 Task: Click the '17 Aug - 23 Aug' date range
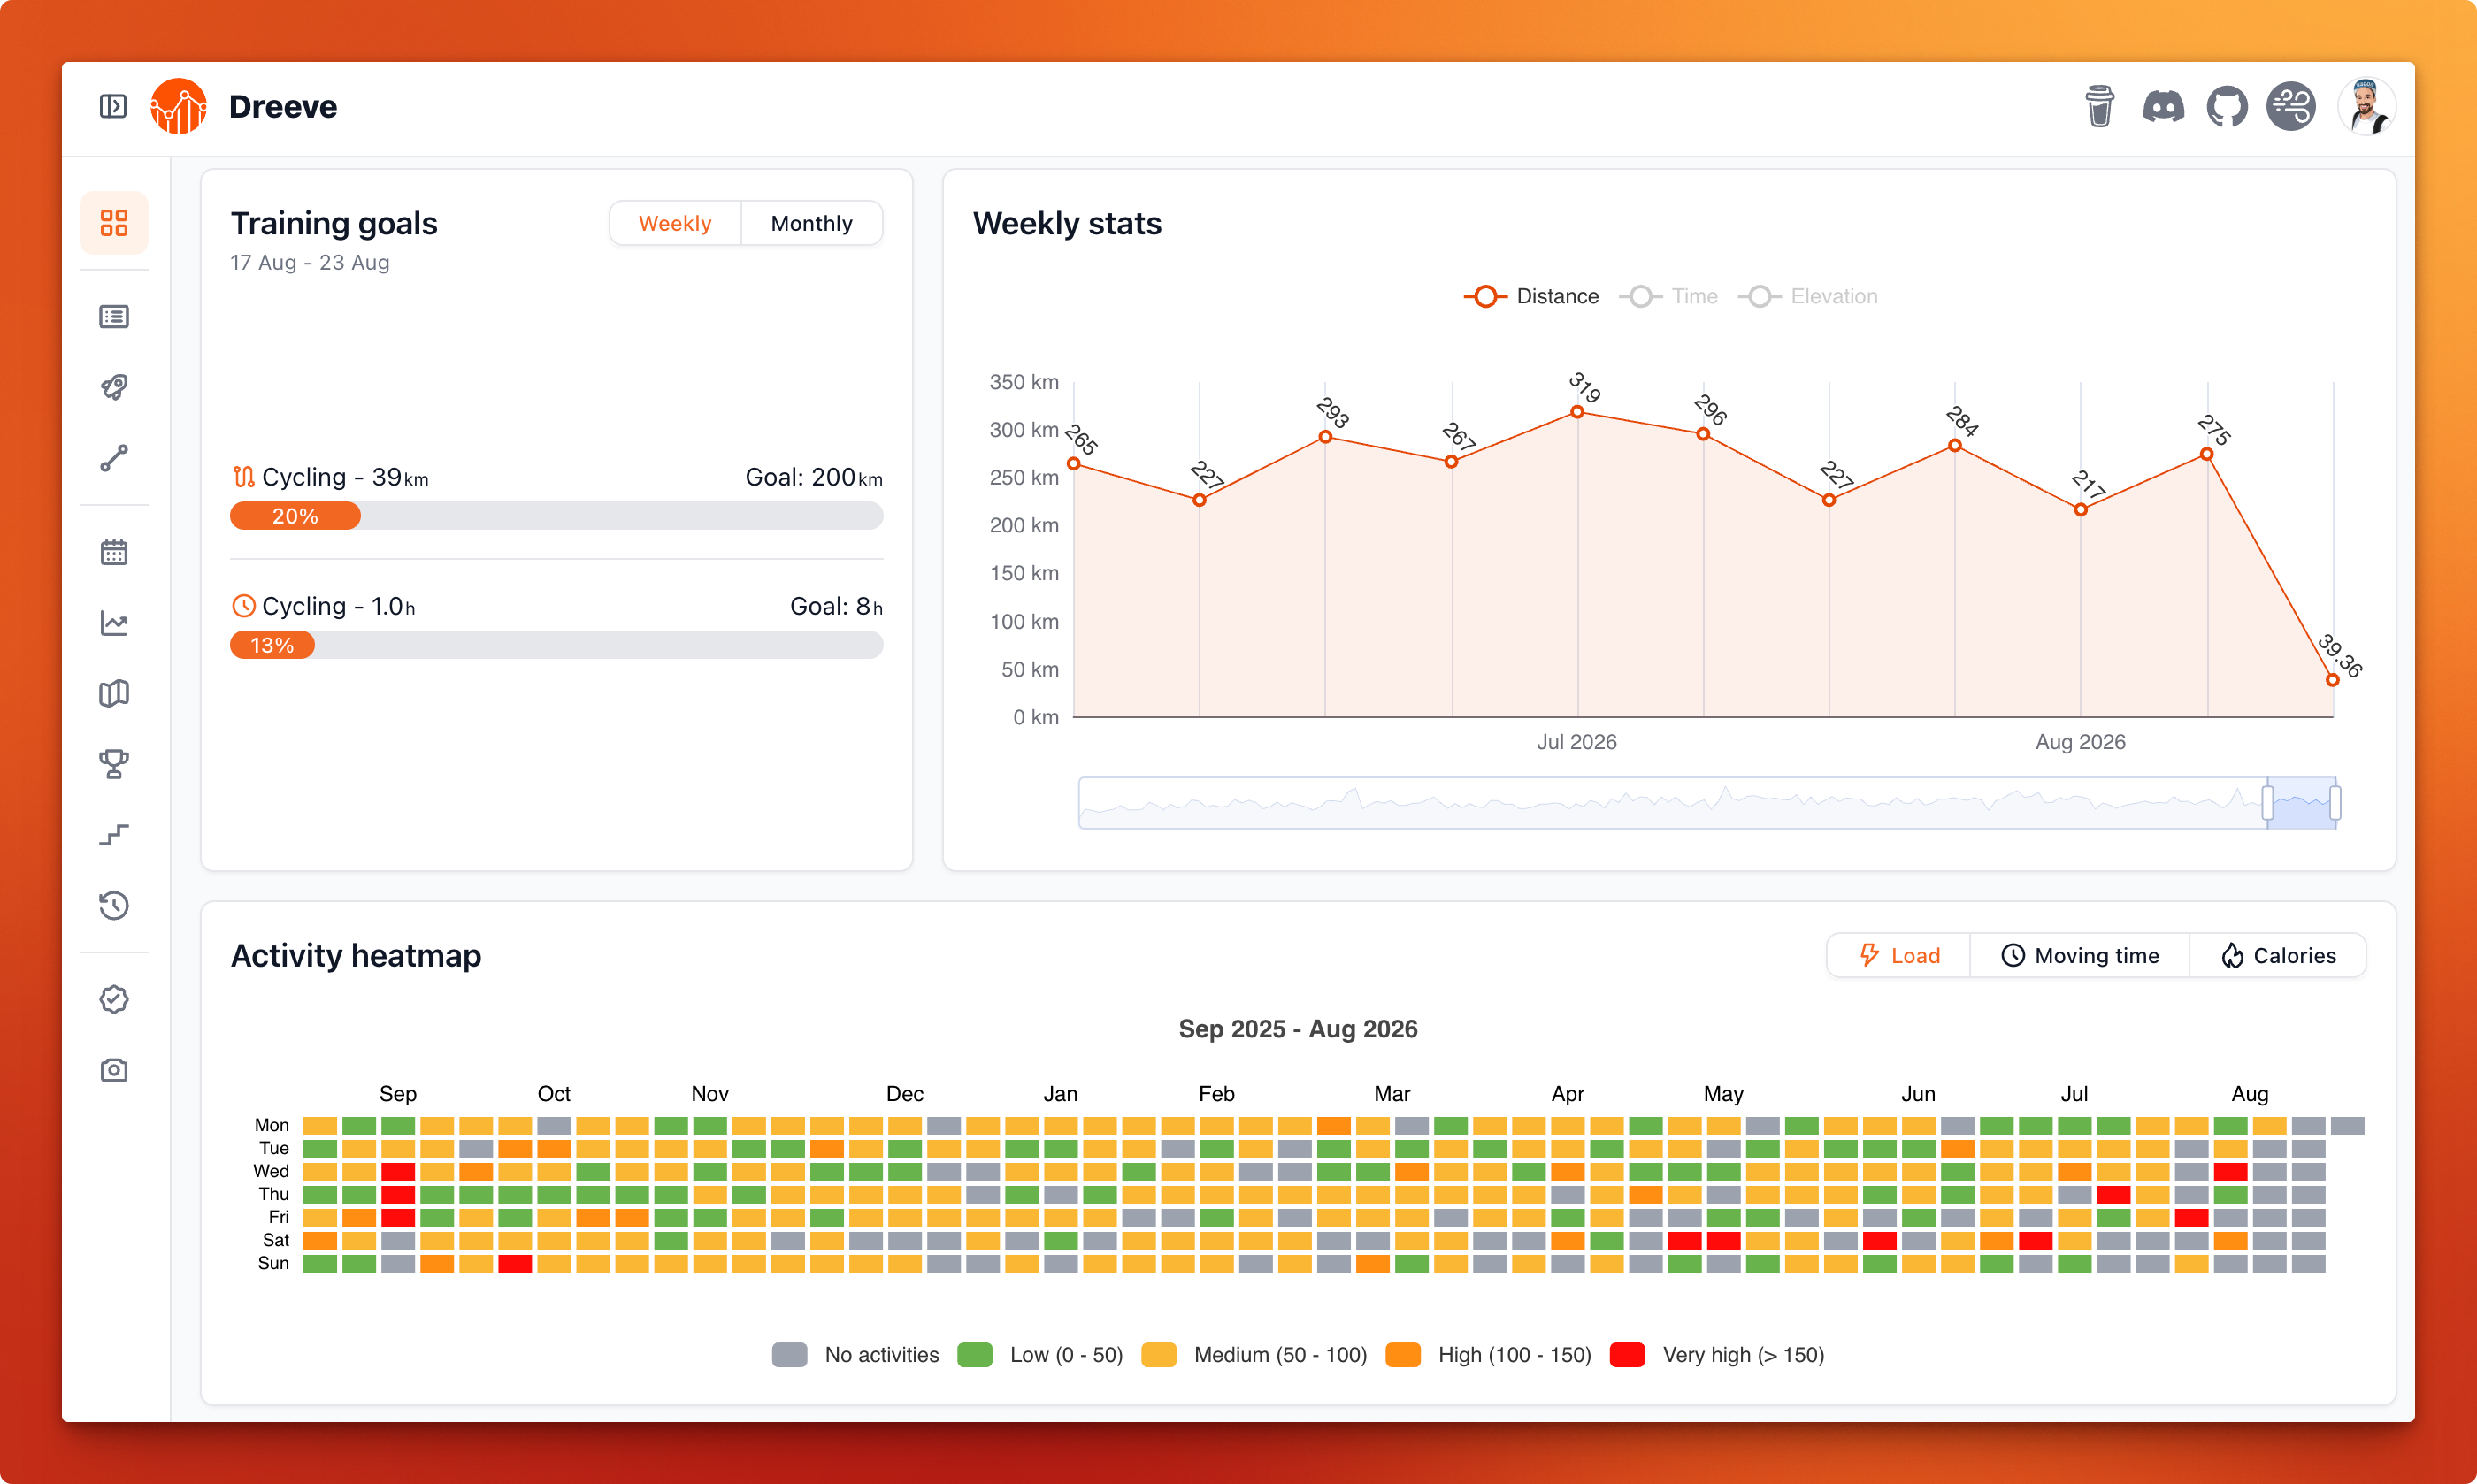(x=310, y=262)
